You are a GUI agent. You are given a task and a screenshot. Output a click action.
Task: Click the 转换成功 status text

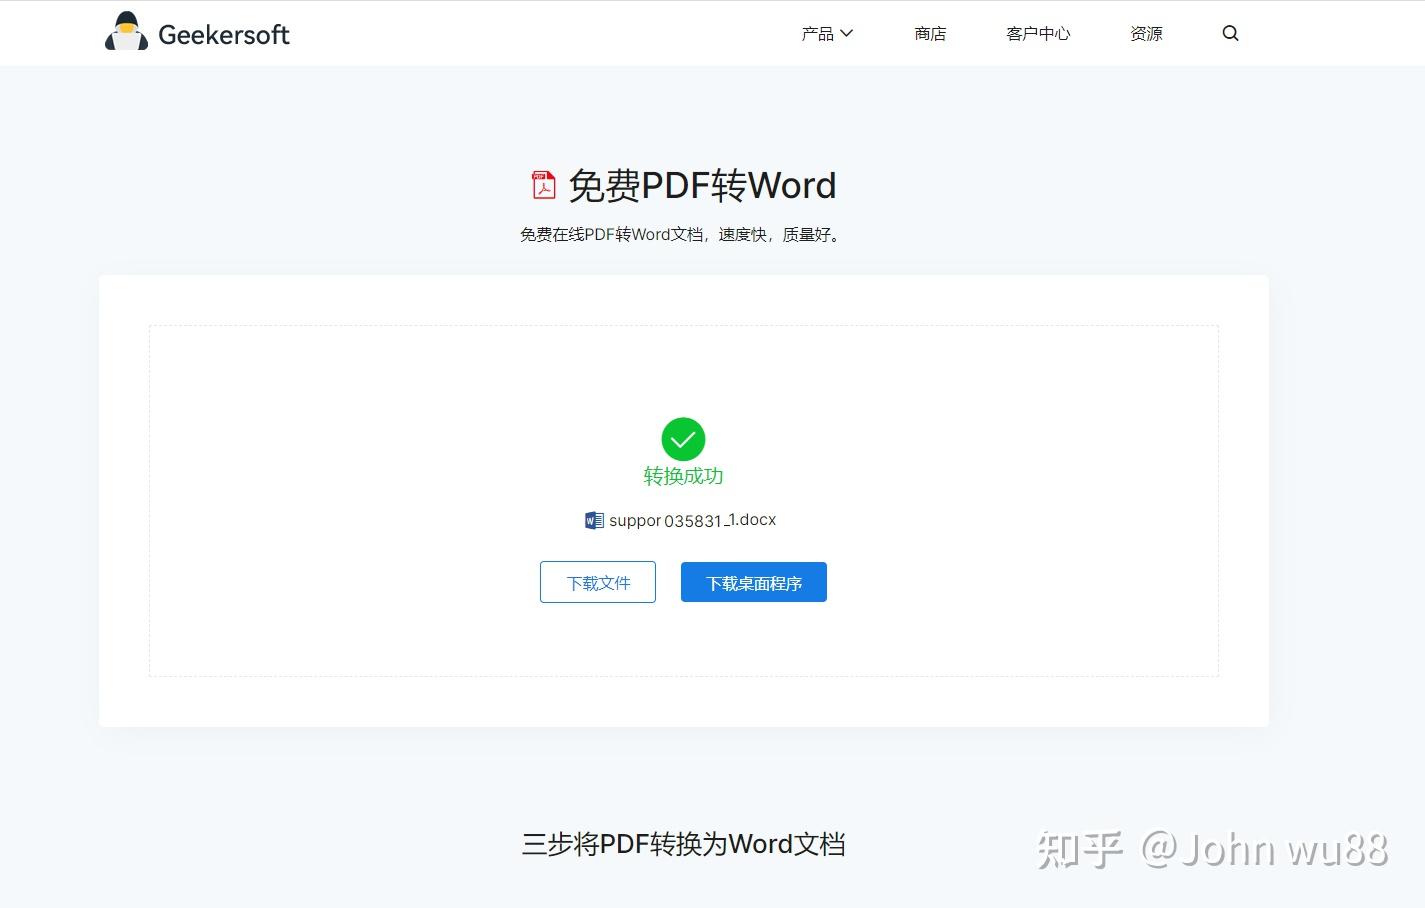(683, 476)
